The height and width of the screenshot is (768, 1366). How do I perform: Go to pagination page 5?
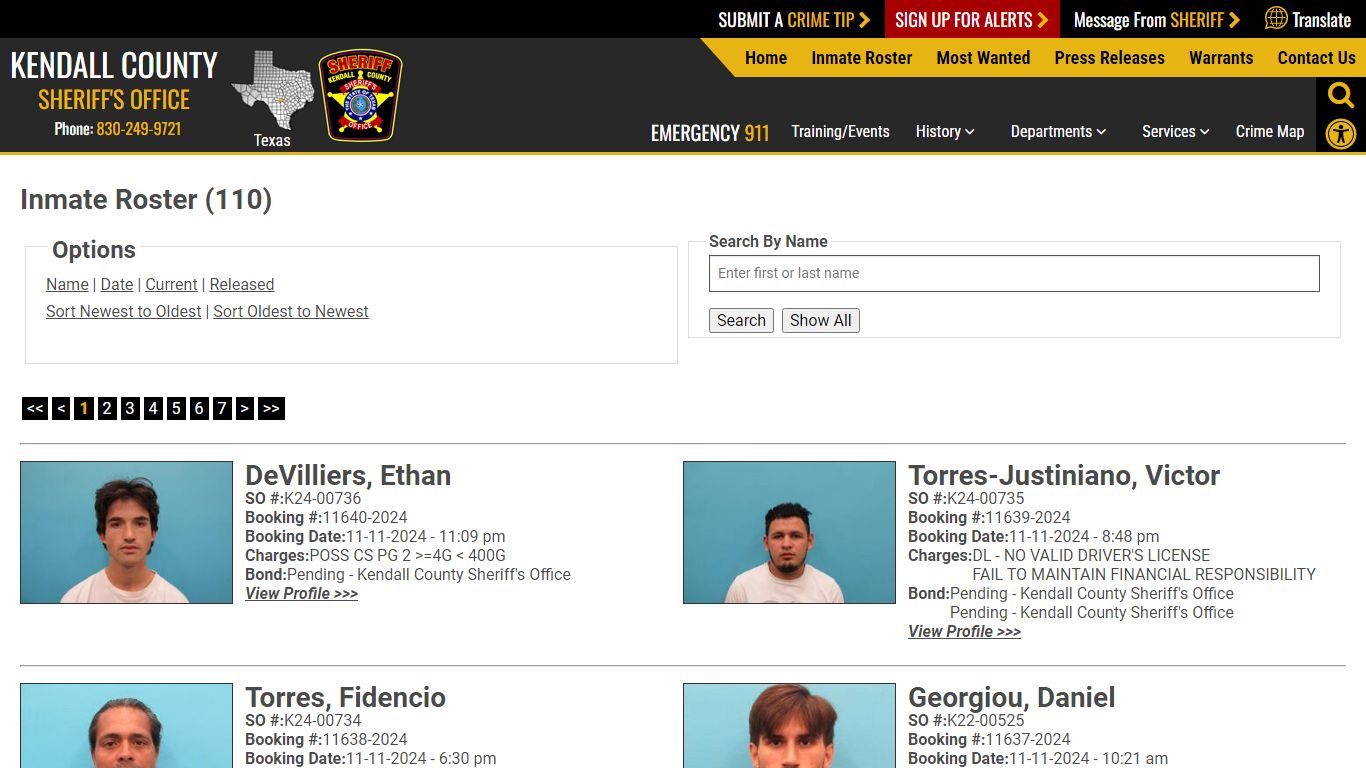pos(176,408)
